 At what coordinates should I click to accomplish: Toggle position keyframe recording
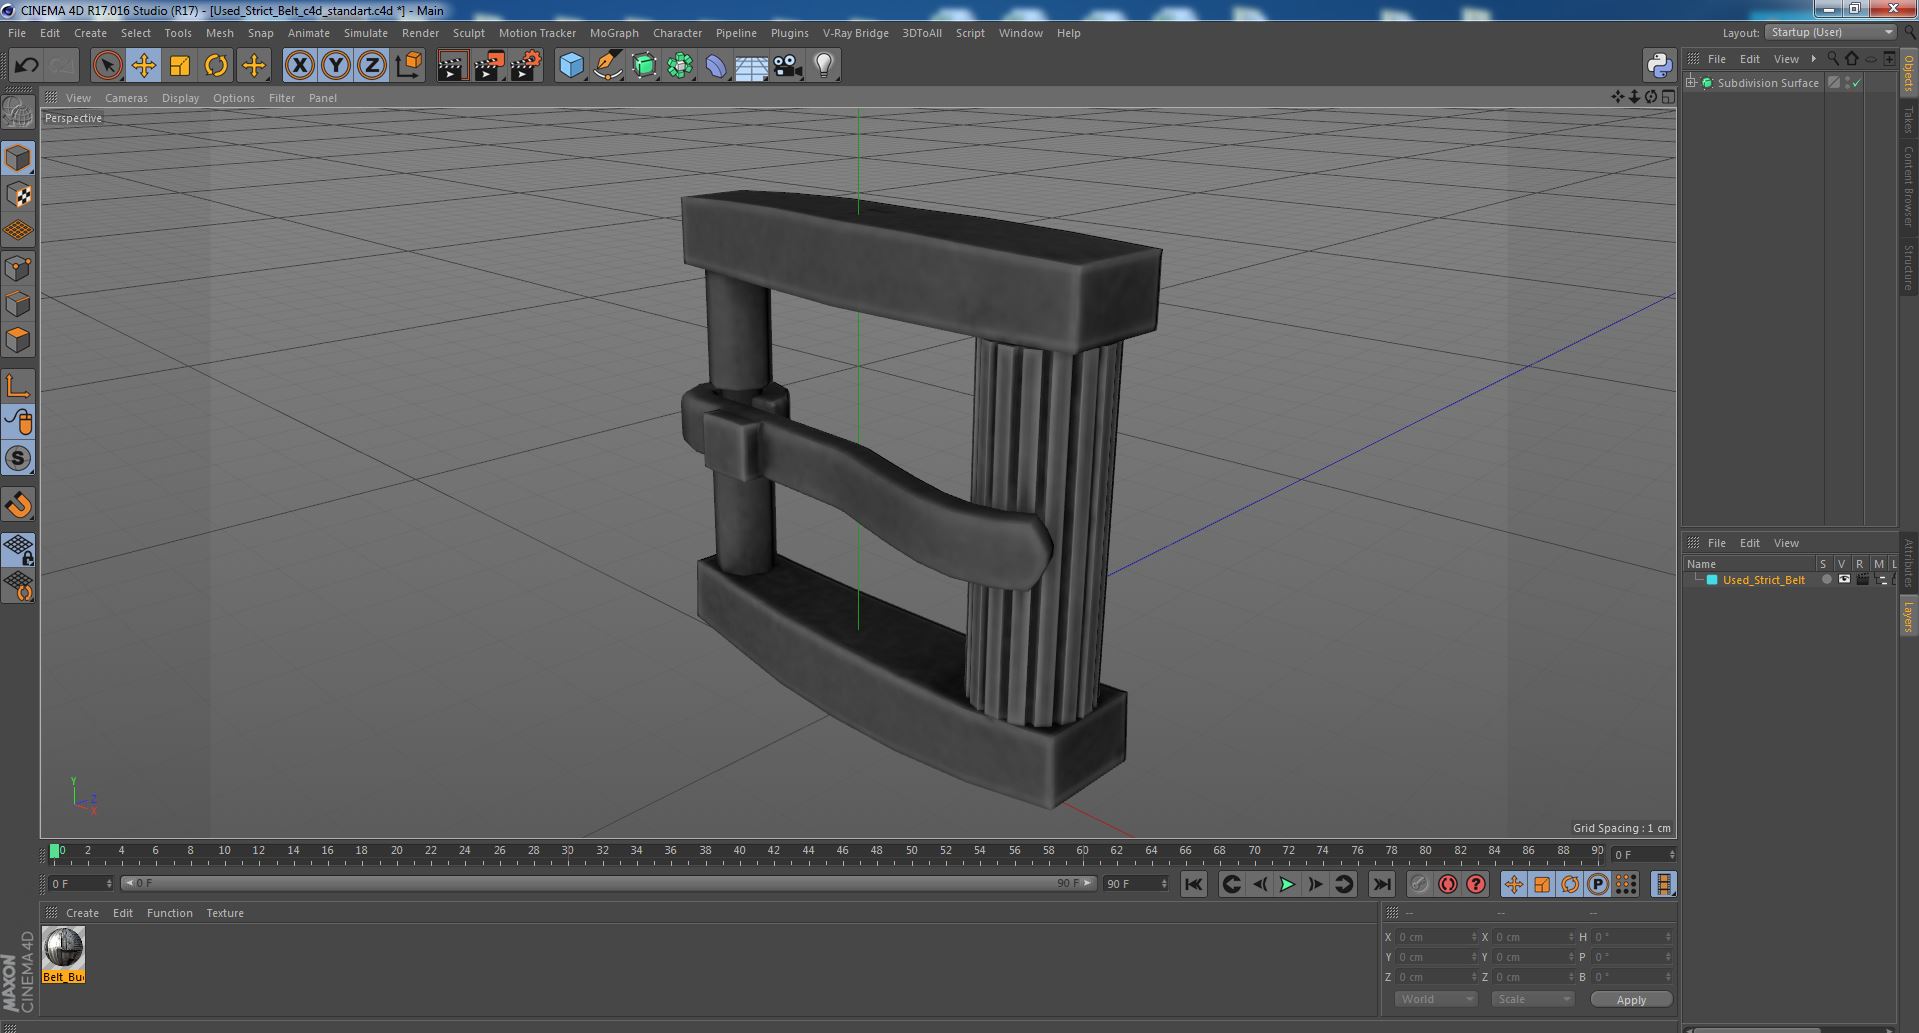[1513, 884]
